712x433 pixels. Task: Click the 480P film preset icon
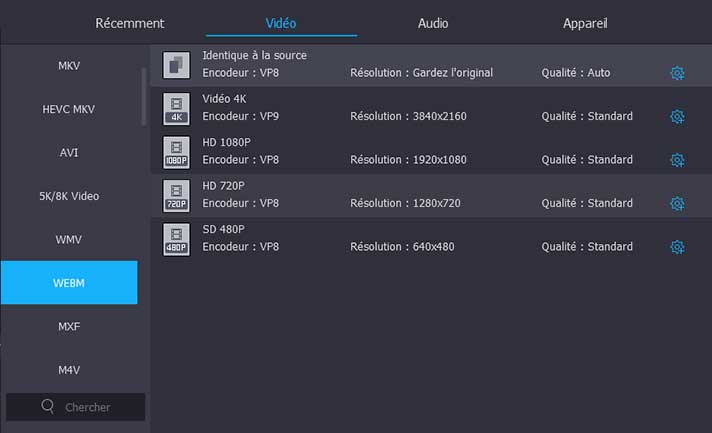[x=176, y=239]
